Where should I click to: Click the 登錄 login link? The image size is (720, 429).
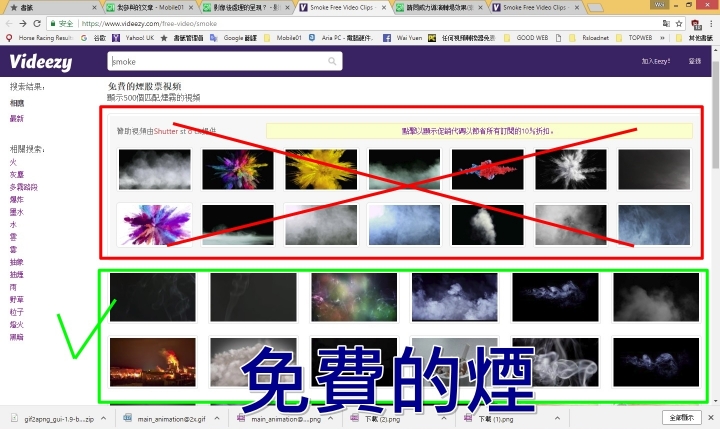[695, 61]
